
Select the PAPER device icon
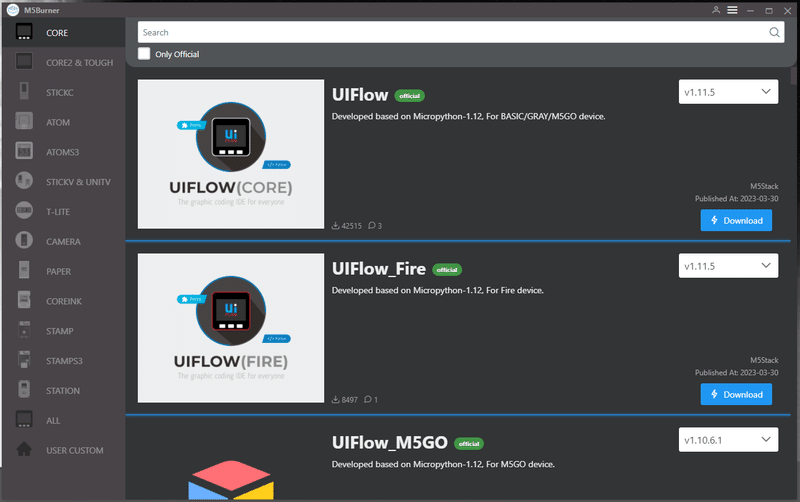[x=24, y=270]
